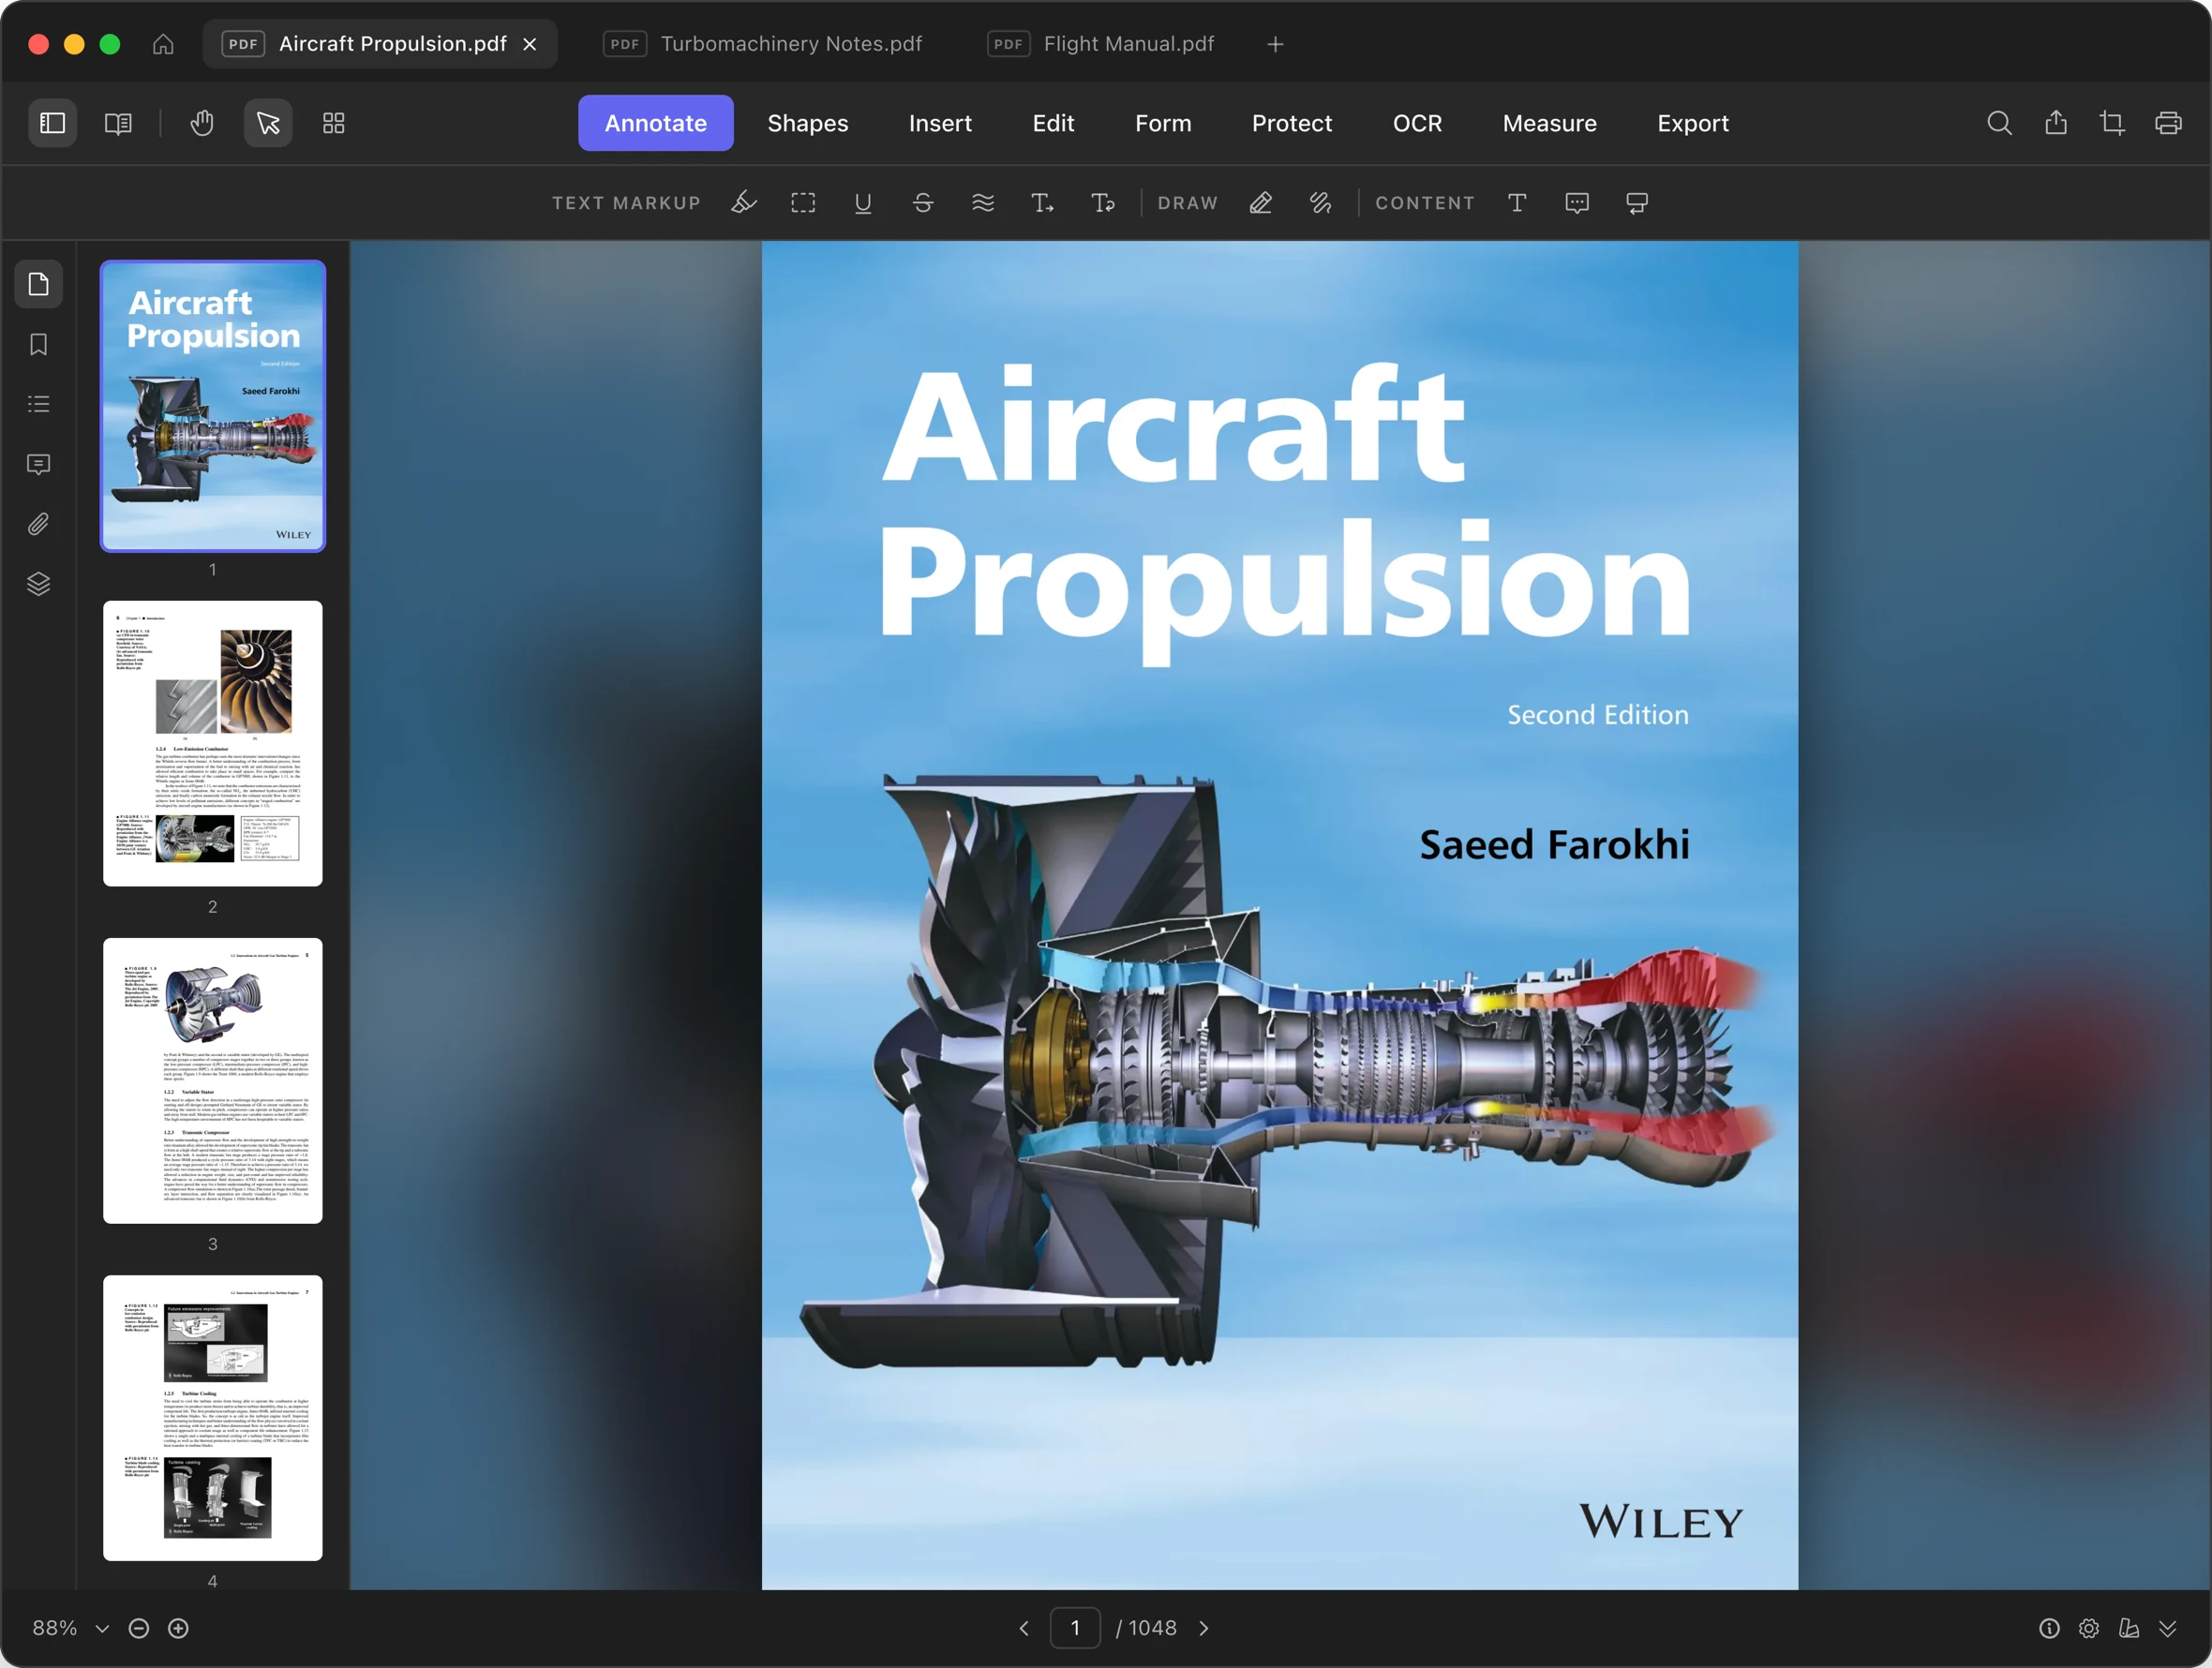The image size is (2212, 1668).
Task: Select the underline markup tool
Action: pos(863,203)
